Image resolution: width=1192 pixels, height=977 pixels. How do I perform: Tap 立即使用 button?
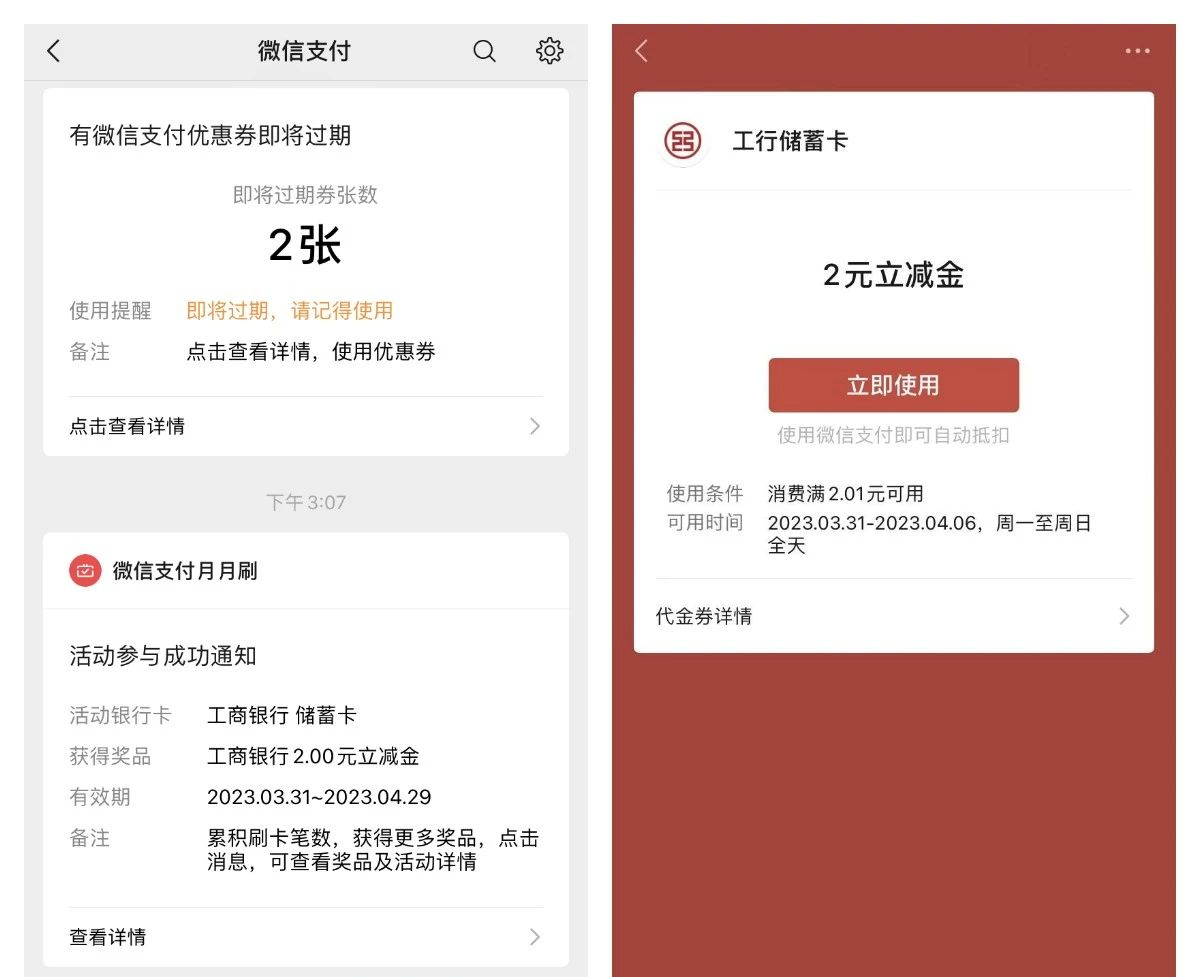click(893, 385)
